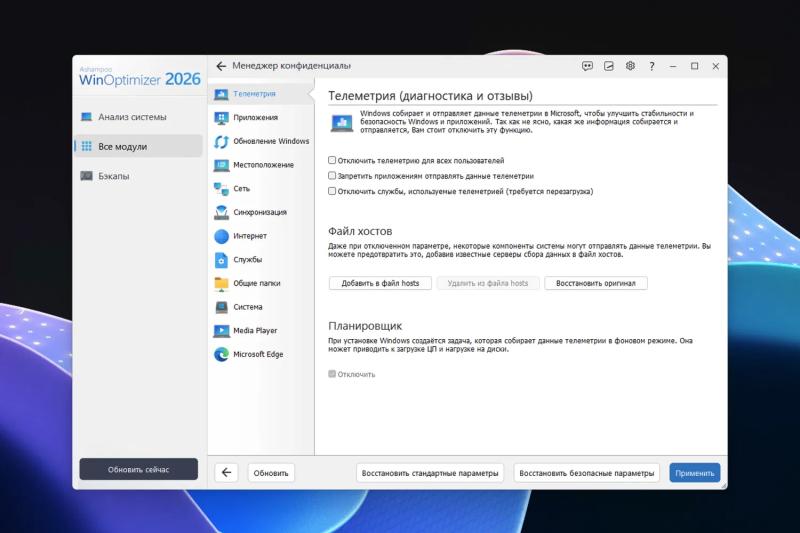
Task: Click the Media Player icon
Action: point(221,331)
